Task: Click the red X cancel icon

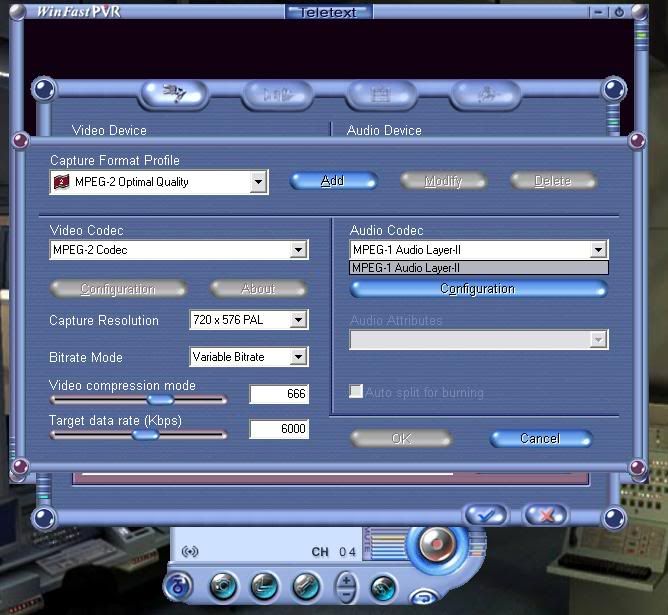Action: pyautogui.click(x=546, y=516)
